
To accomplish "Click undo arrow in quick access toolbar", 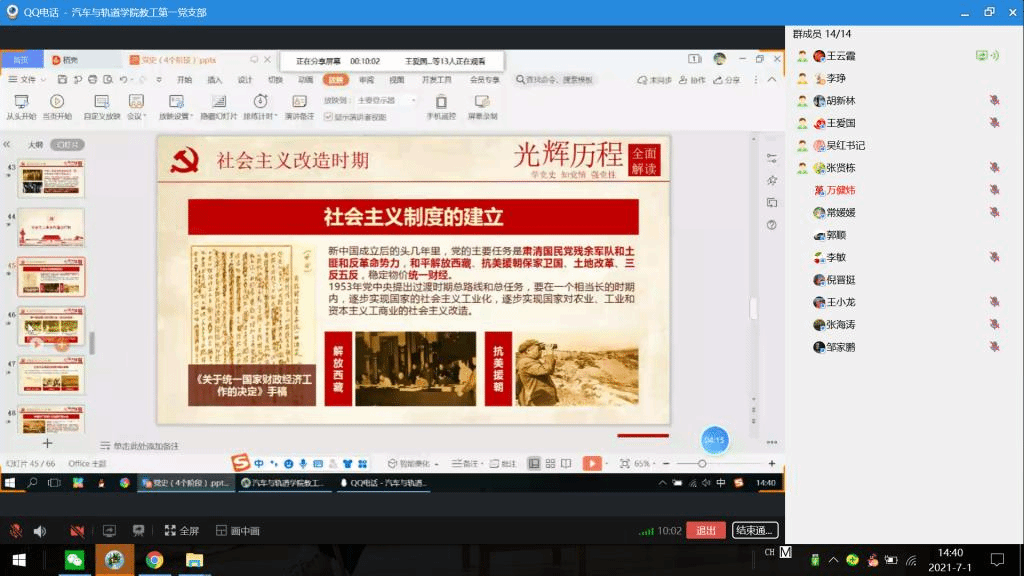I will pyautogui.click(x=123, y=80).
